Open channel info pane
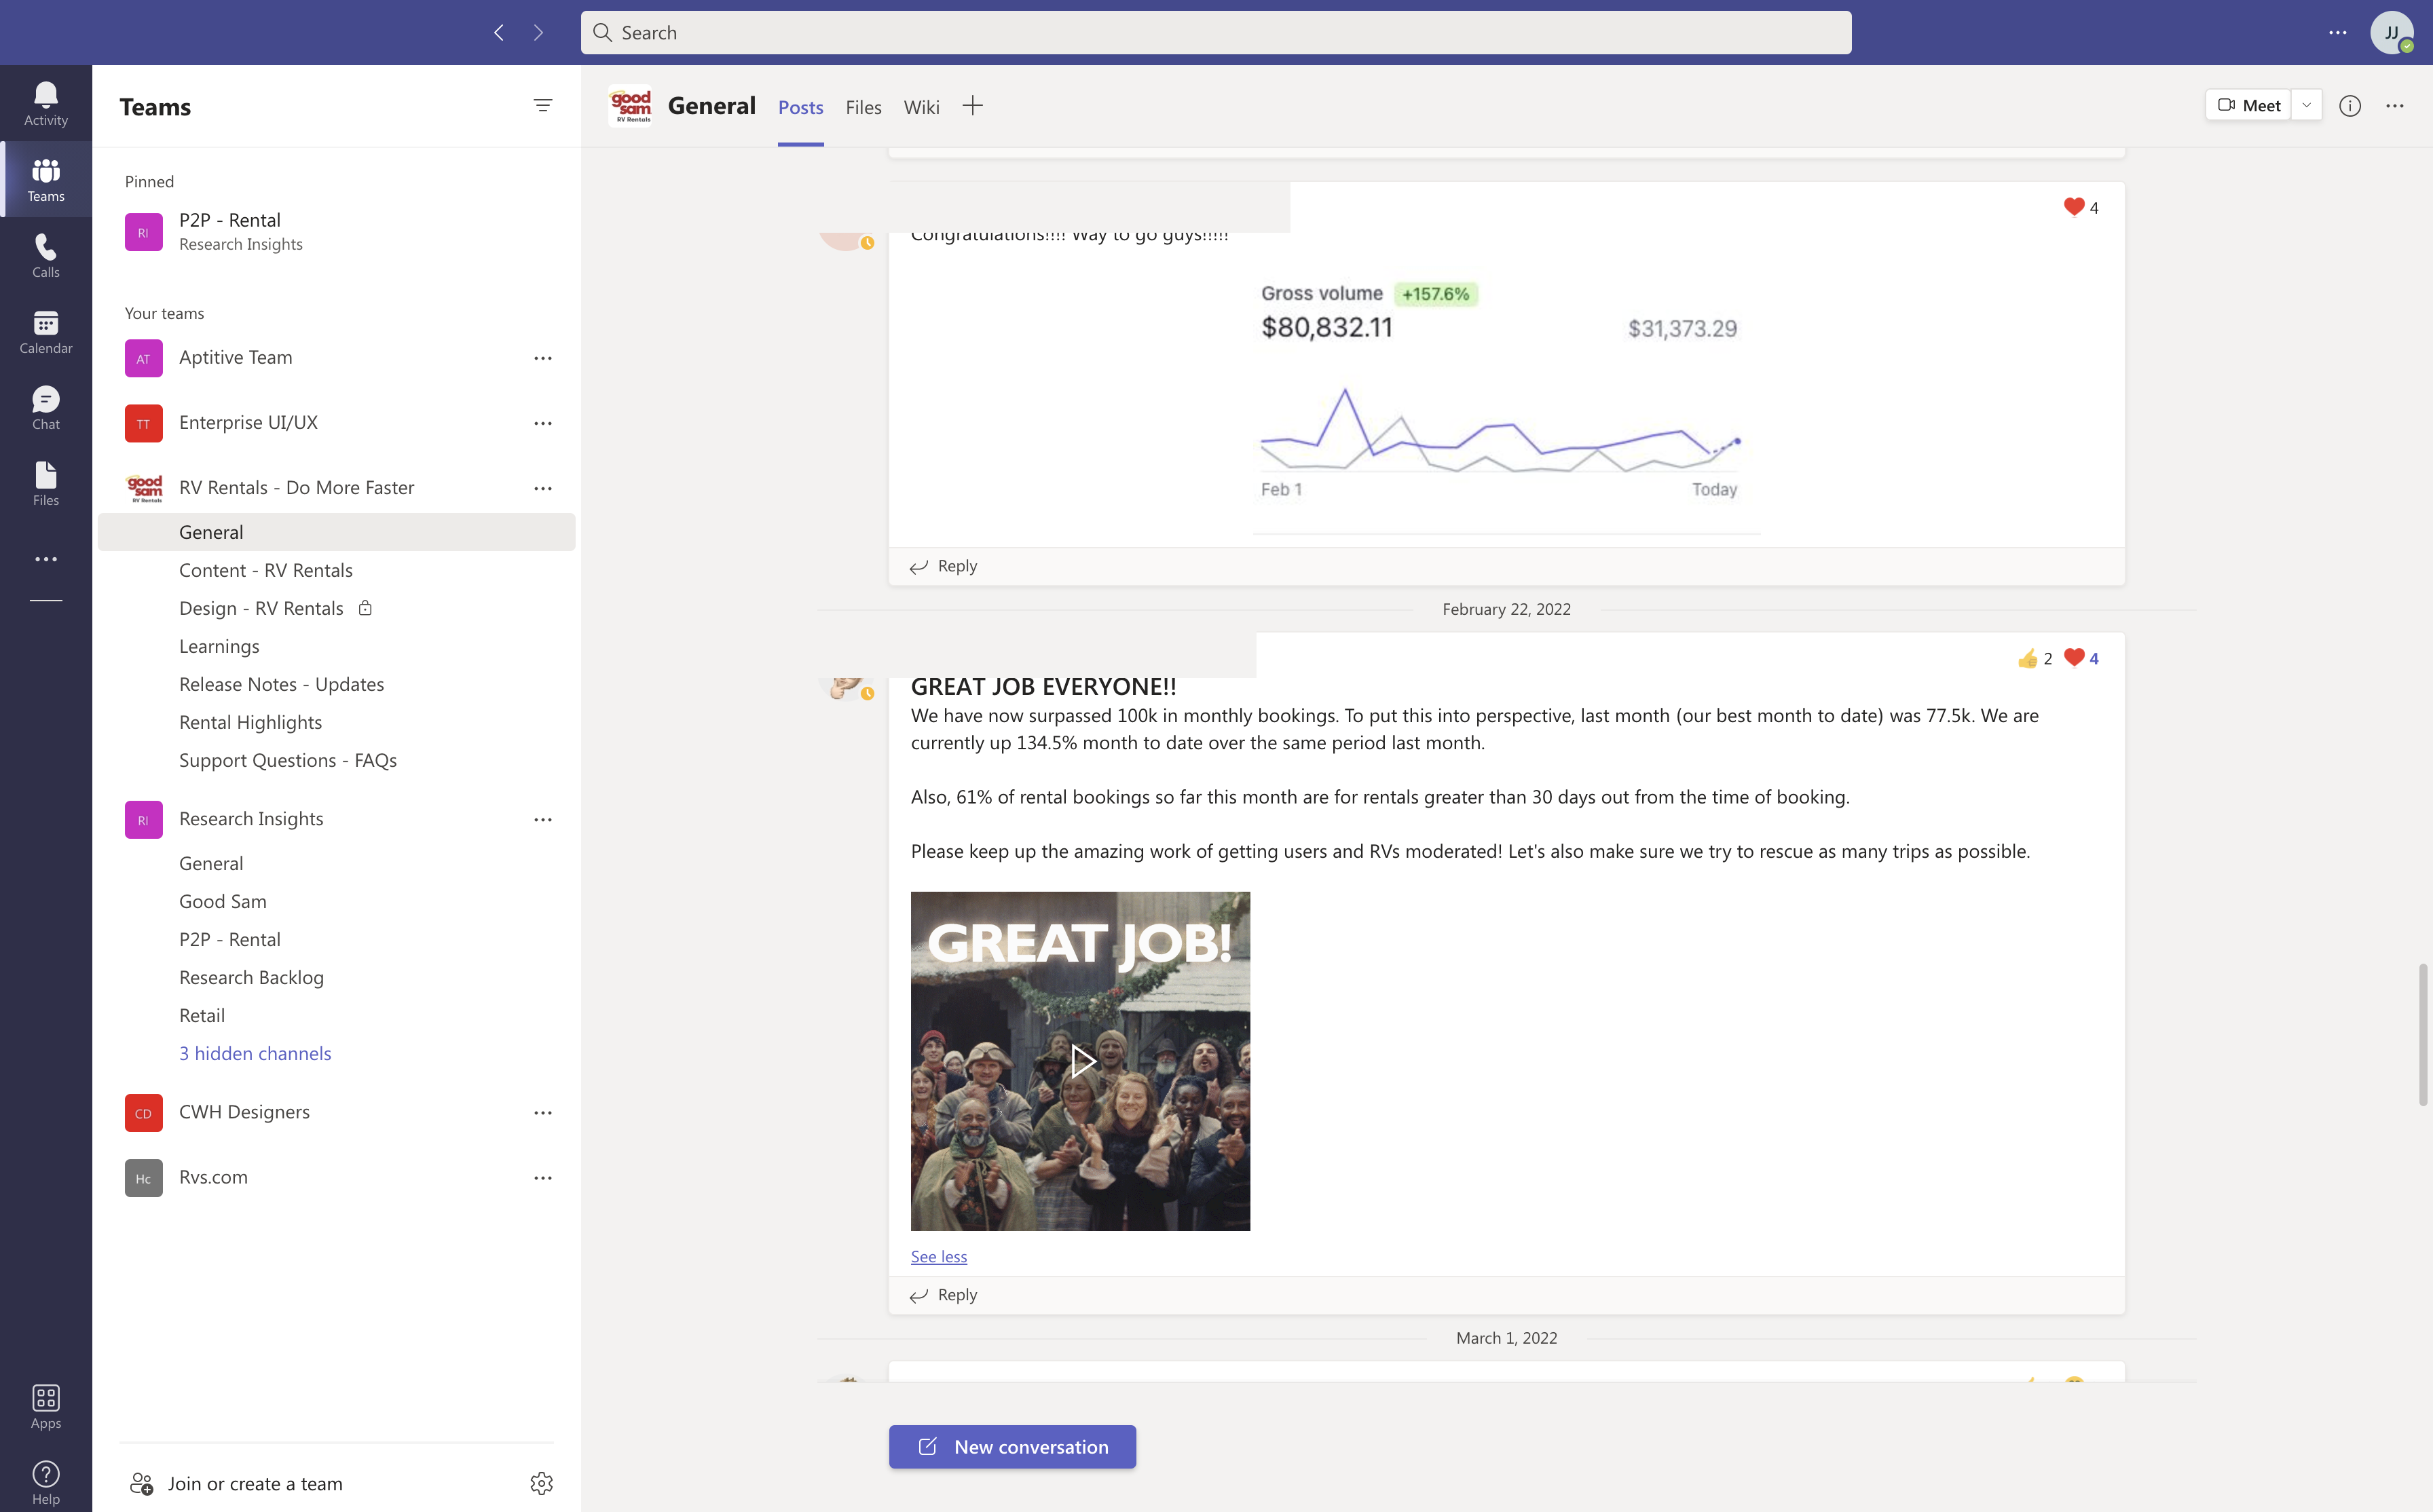Image resolution: width=2433 pixels, height=1512 pixels. (2350, 105)
